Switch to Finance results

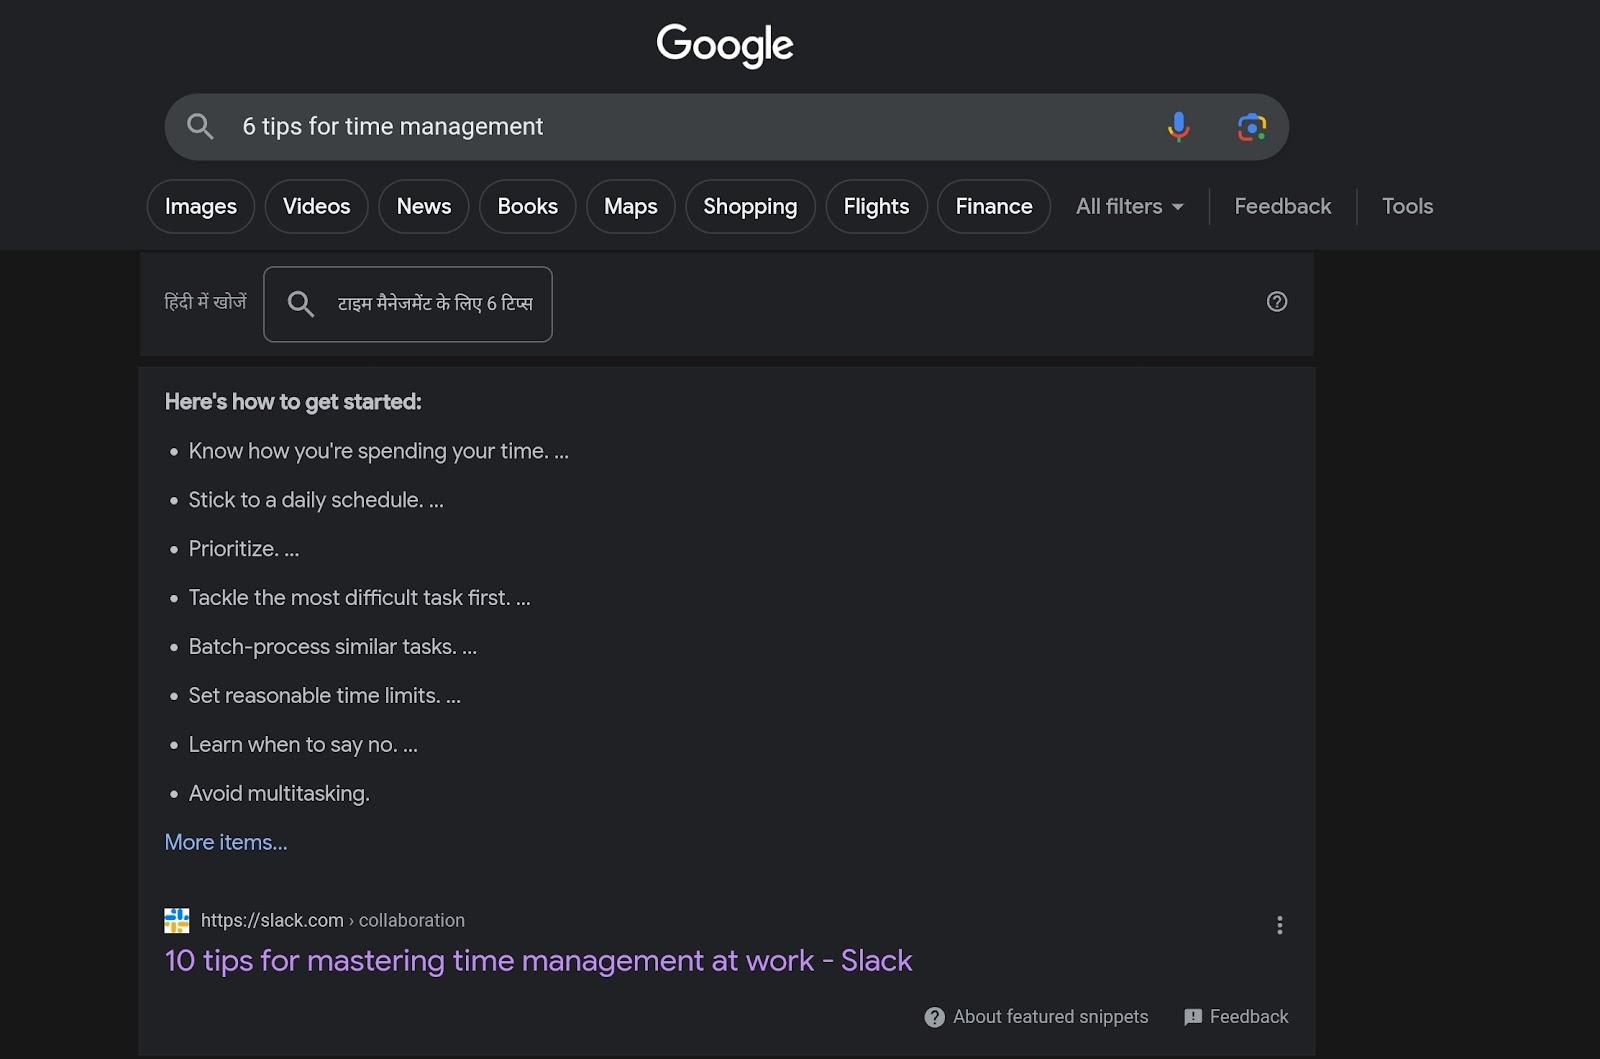[994, 206]
